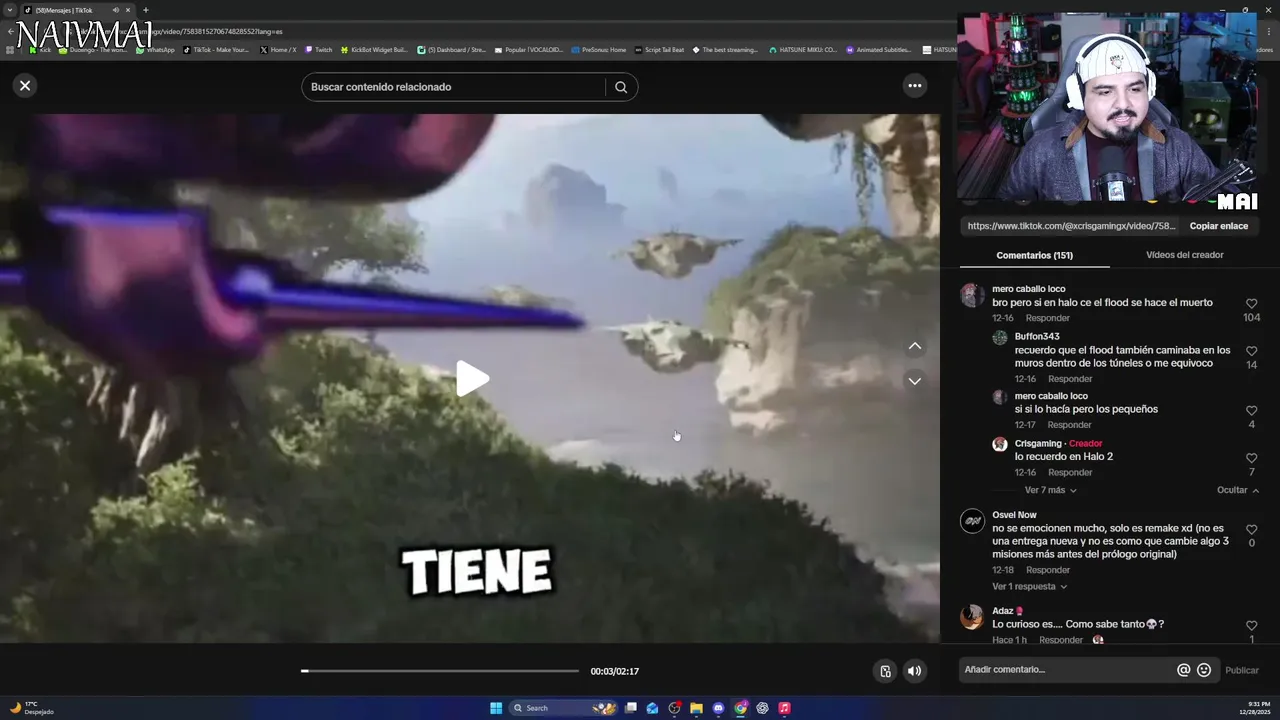1280x720 pixels.
Task: Click the search magnifier icon
Action: 621,87
